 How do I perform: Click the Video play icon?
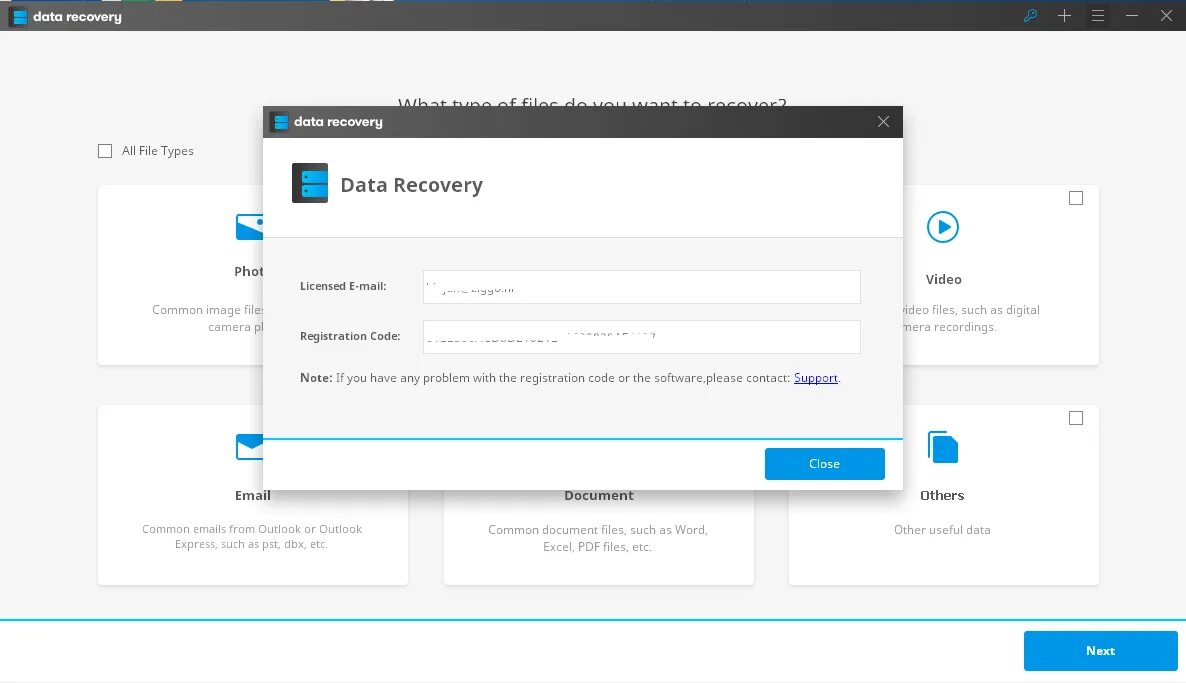tap(942, 227)
